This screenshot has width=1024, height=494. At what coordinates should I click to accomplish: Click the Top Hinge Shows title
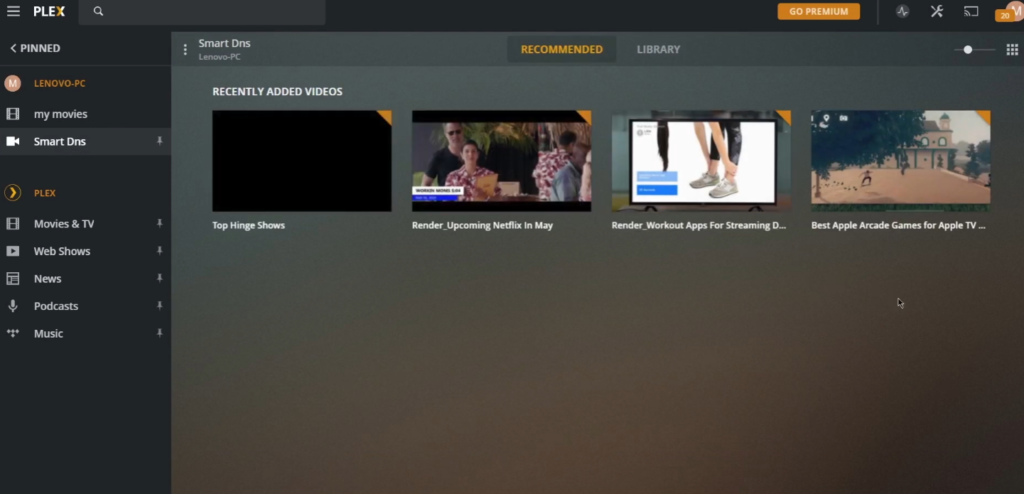(248, 225)
